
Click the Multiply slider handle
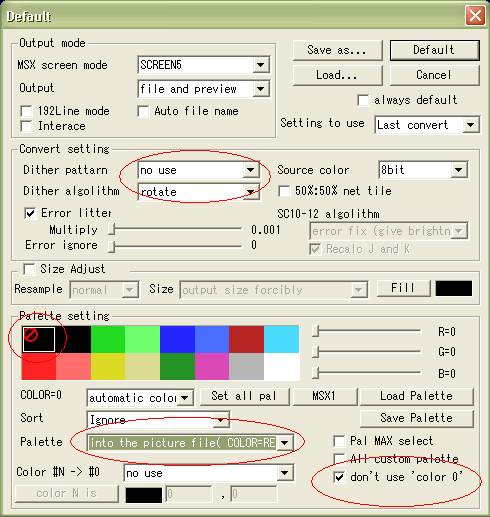pos(112,229)
